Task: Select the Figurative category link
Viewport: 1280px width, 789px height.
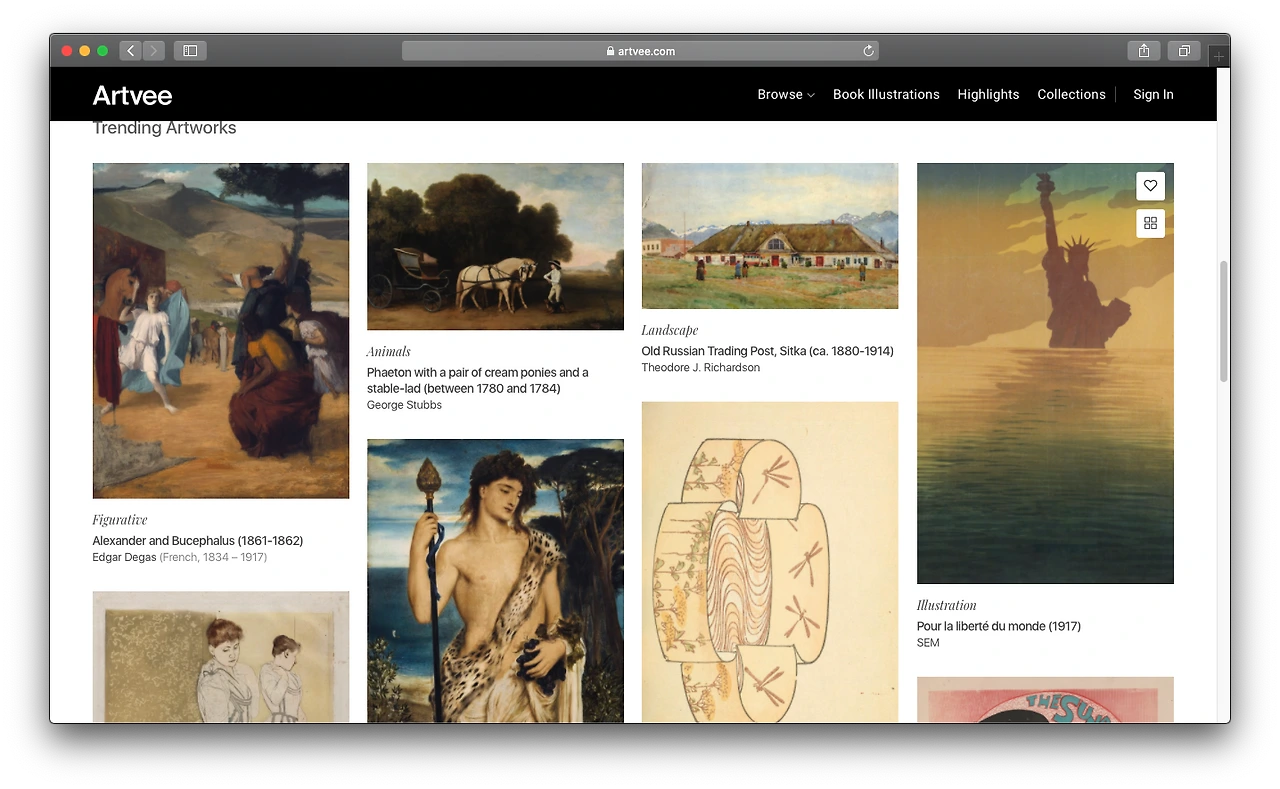Action: tap(120, 520)
